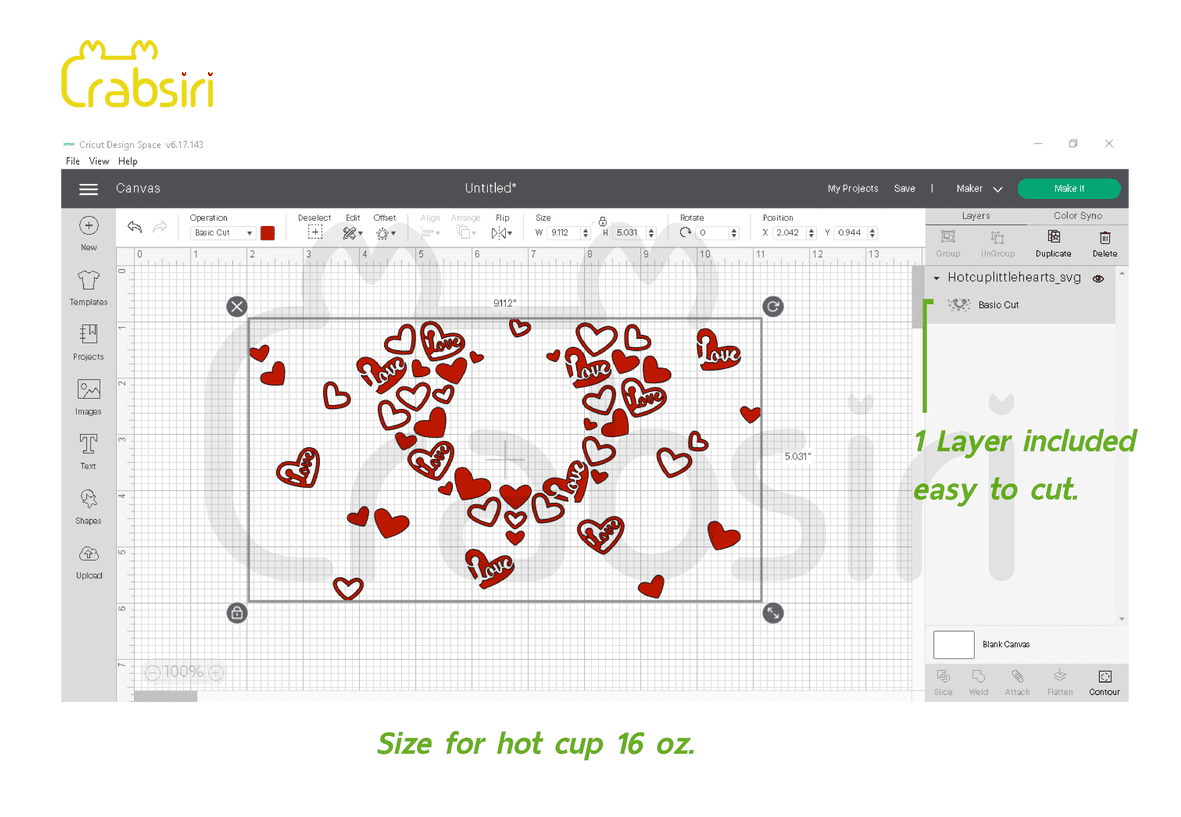
Task: Duplicate the selected layer
Action: coord(1052,242)
